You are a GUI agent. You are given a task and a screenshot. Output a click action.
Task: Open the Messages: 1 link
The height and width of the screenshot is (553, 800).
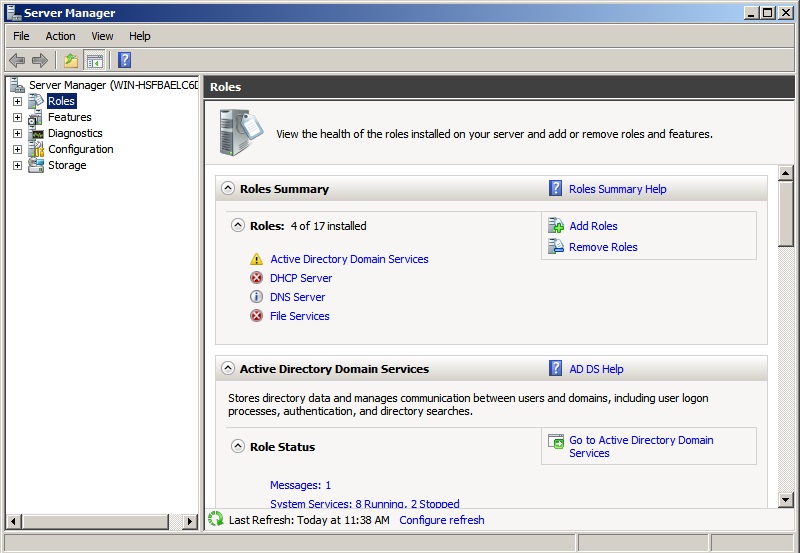pyautogui.click(x=300, y=485)
